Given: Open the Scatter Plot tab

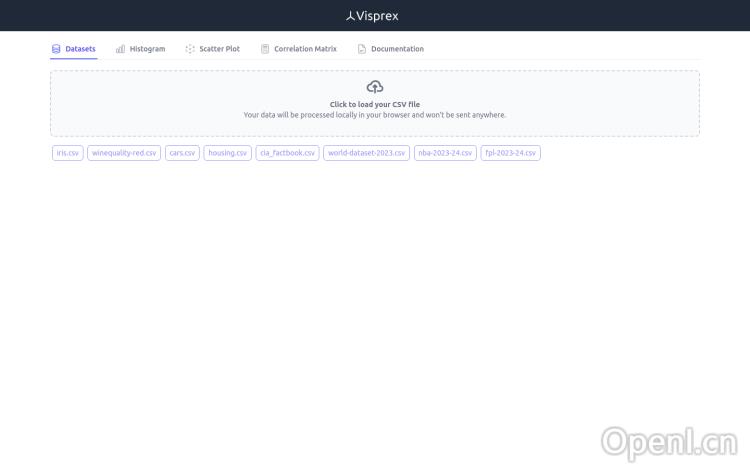Looking at the screenshot, I should [219, 49].
